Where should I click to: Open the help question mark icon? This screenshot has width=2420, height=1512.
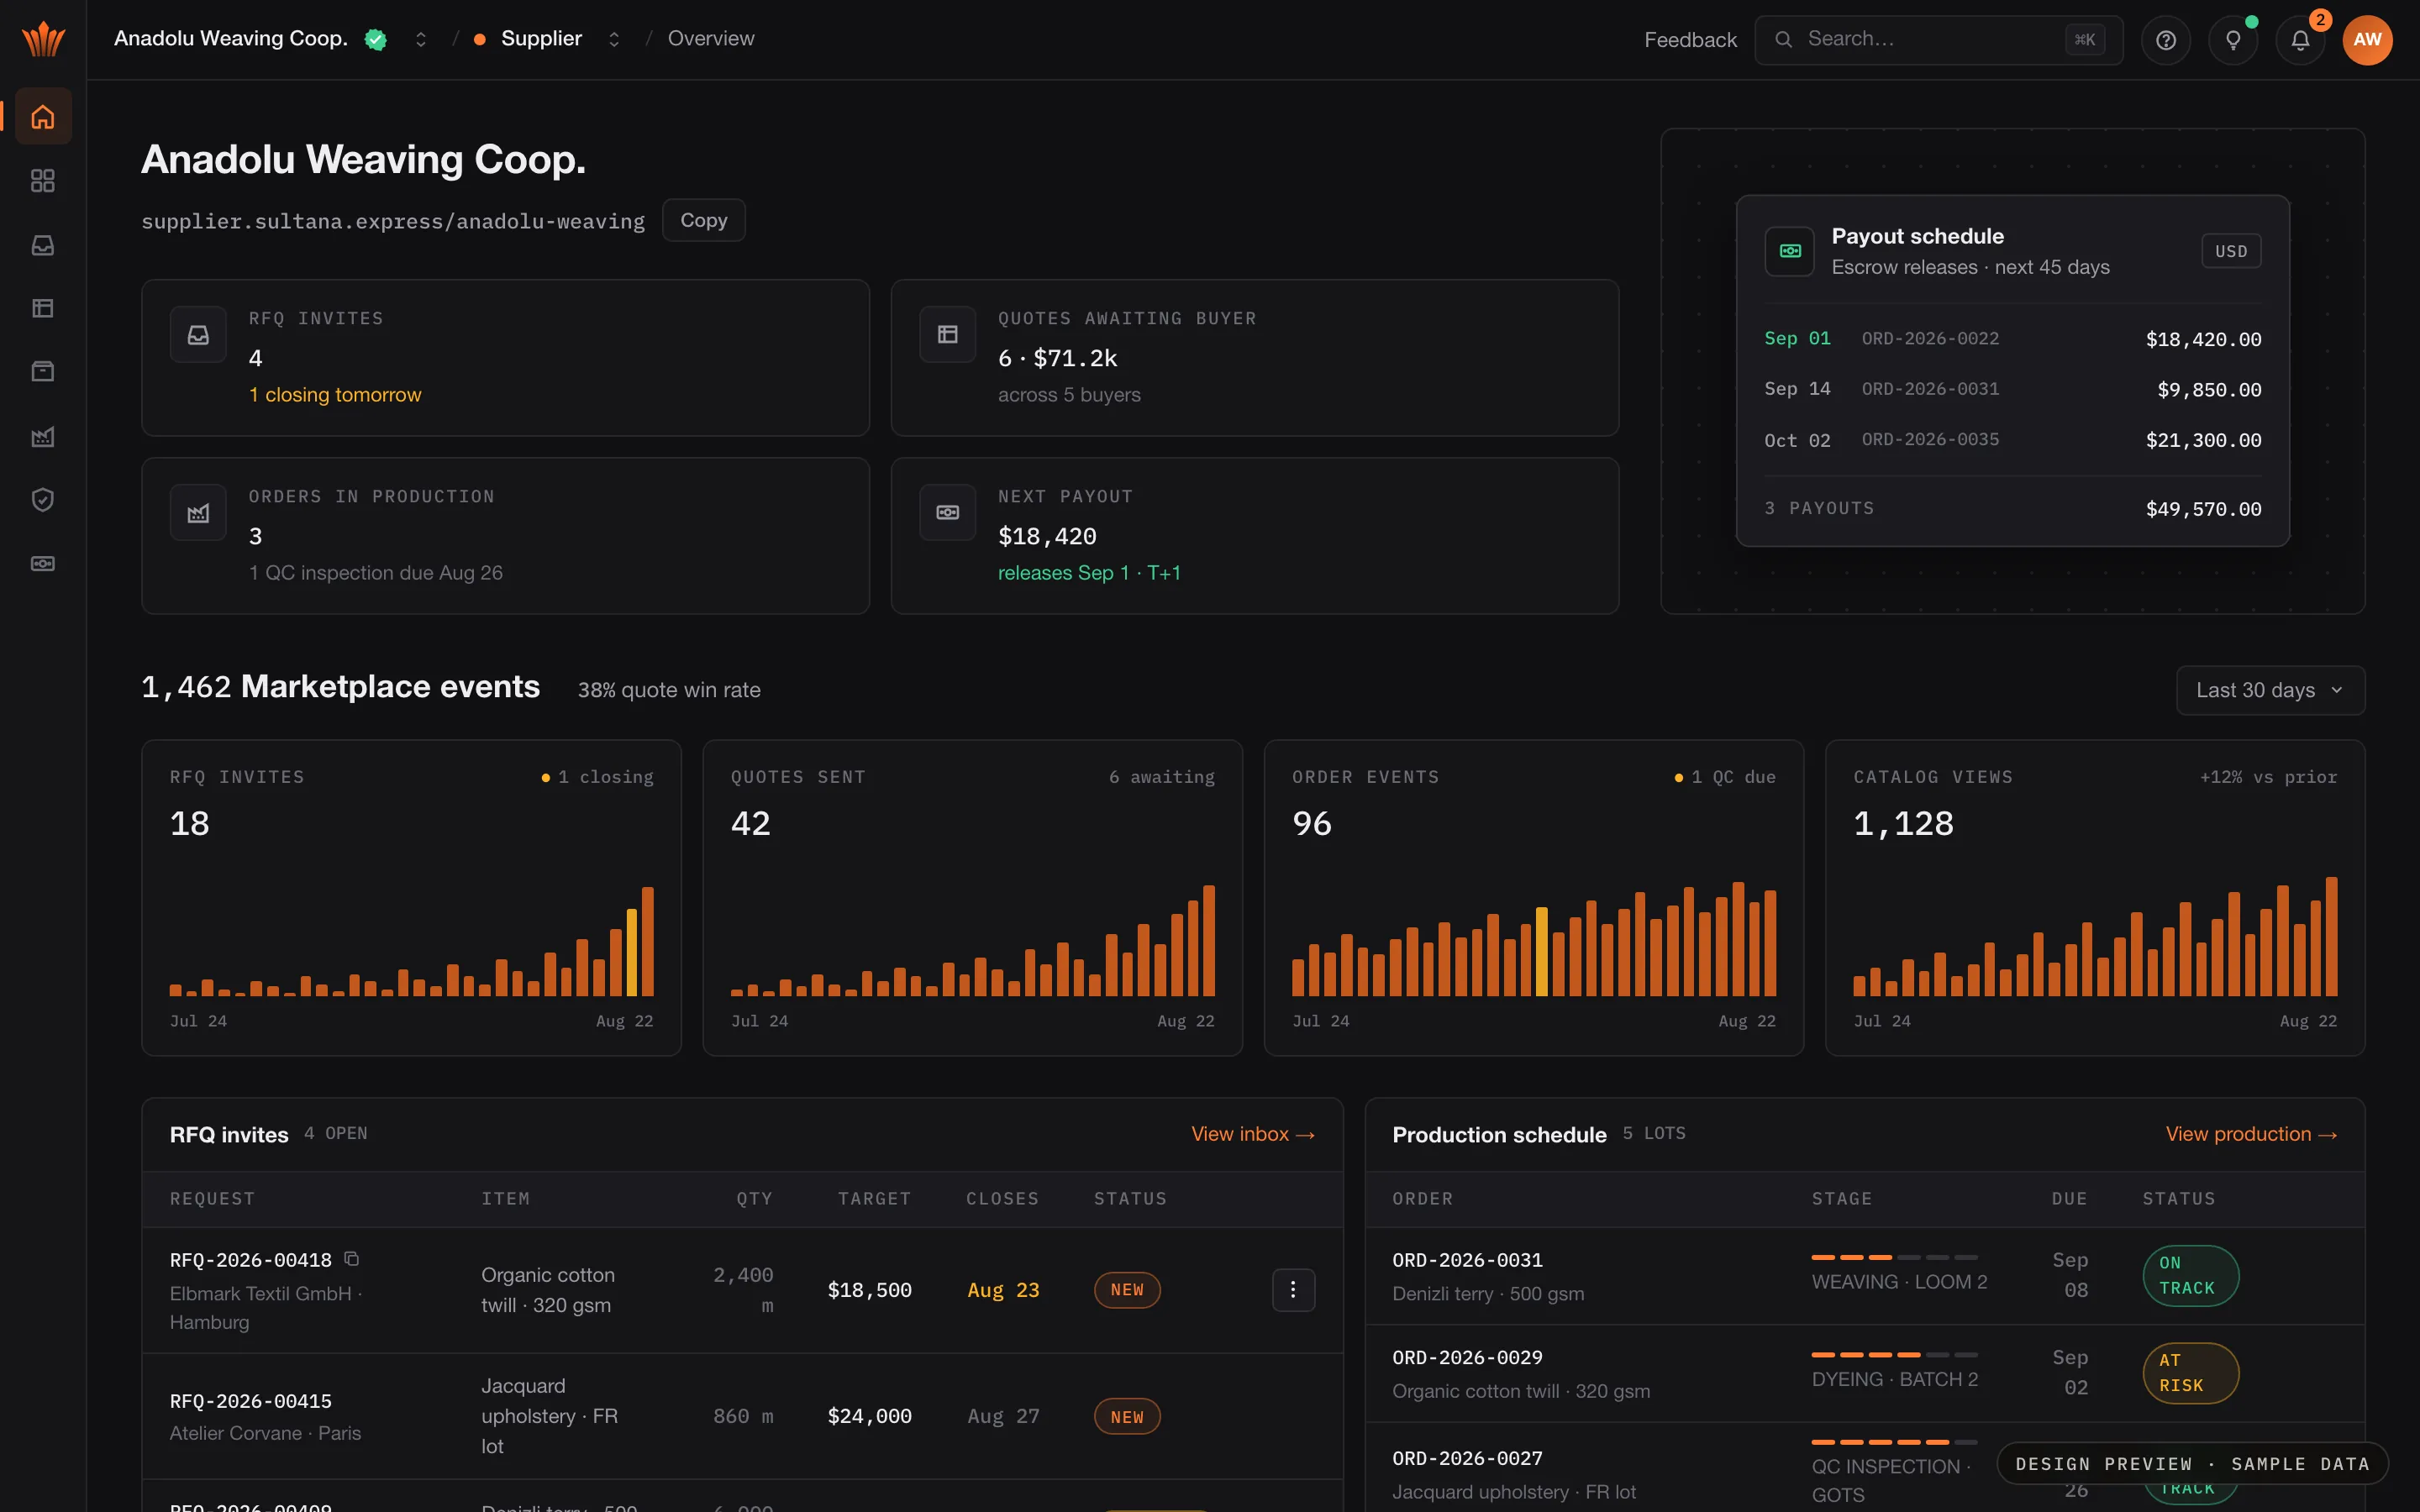2166,40
